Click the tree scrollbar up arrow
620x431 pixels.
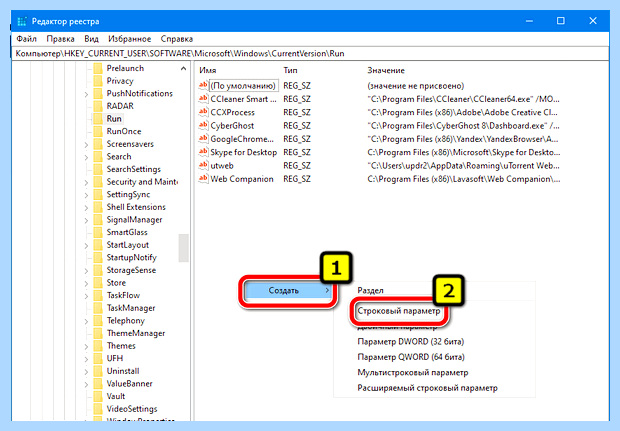[183, 69]
